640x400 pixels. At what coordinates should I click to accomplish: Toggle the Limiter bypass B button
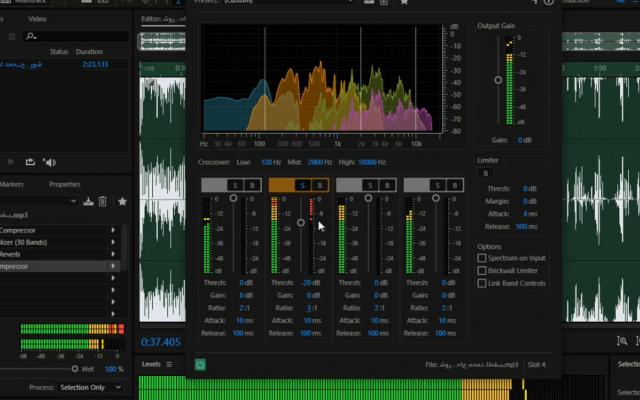point(485,173)
